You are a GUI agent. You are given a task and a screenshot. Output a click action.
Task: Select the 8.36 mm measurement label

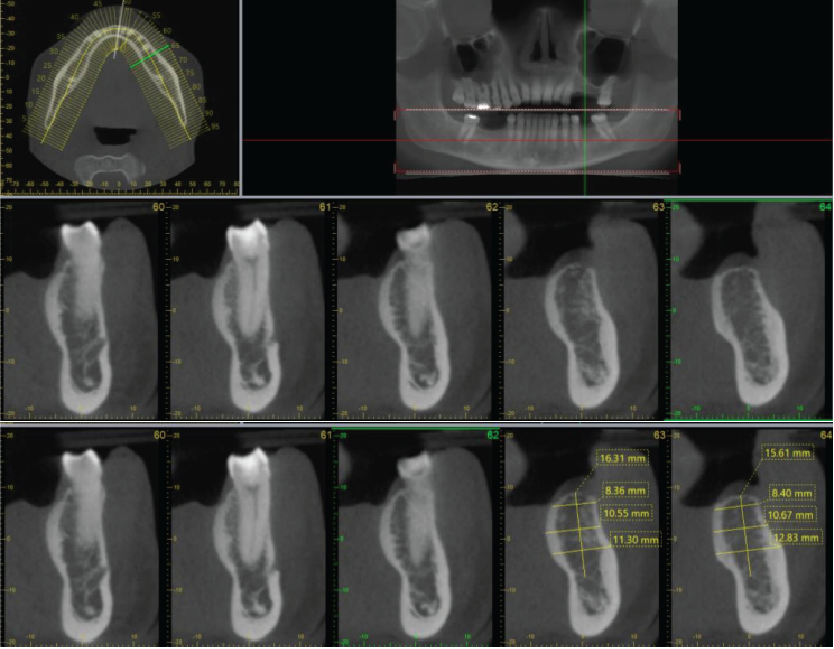click(628, 491)
